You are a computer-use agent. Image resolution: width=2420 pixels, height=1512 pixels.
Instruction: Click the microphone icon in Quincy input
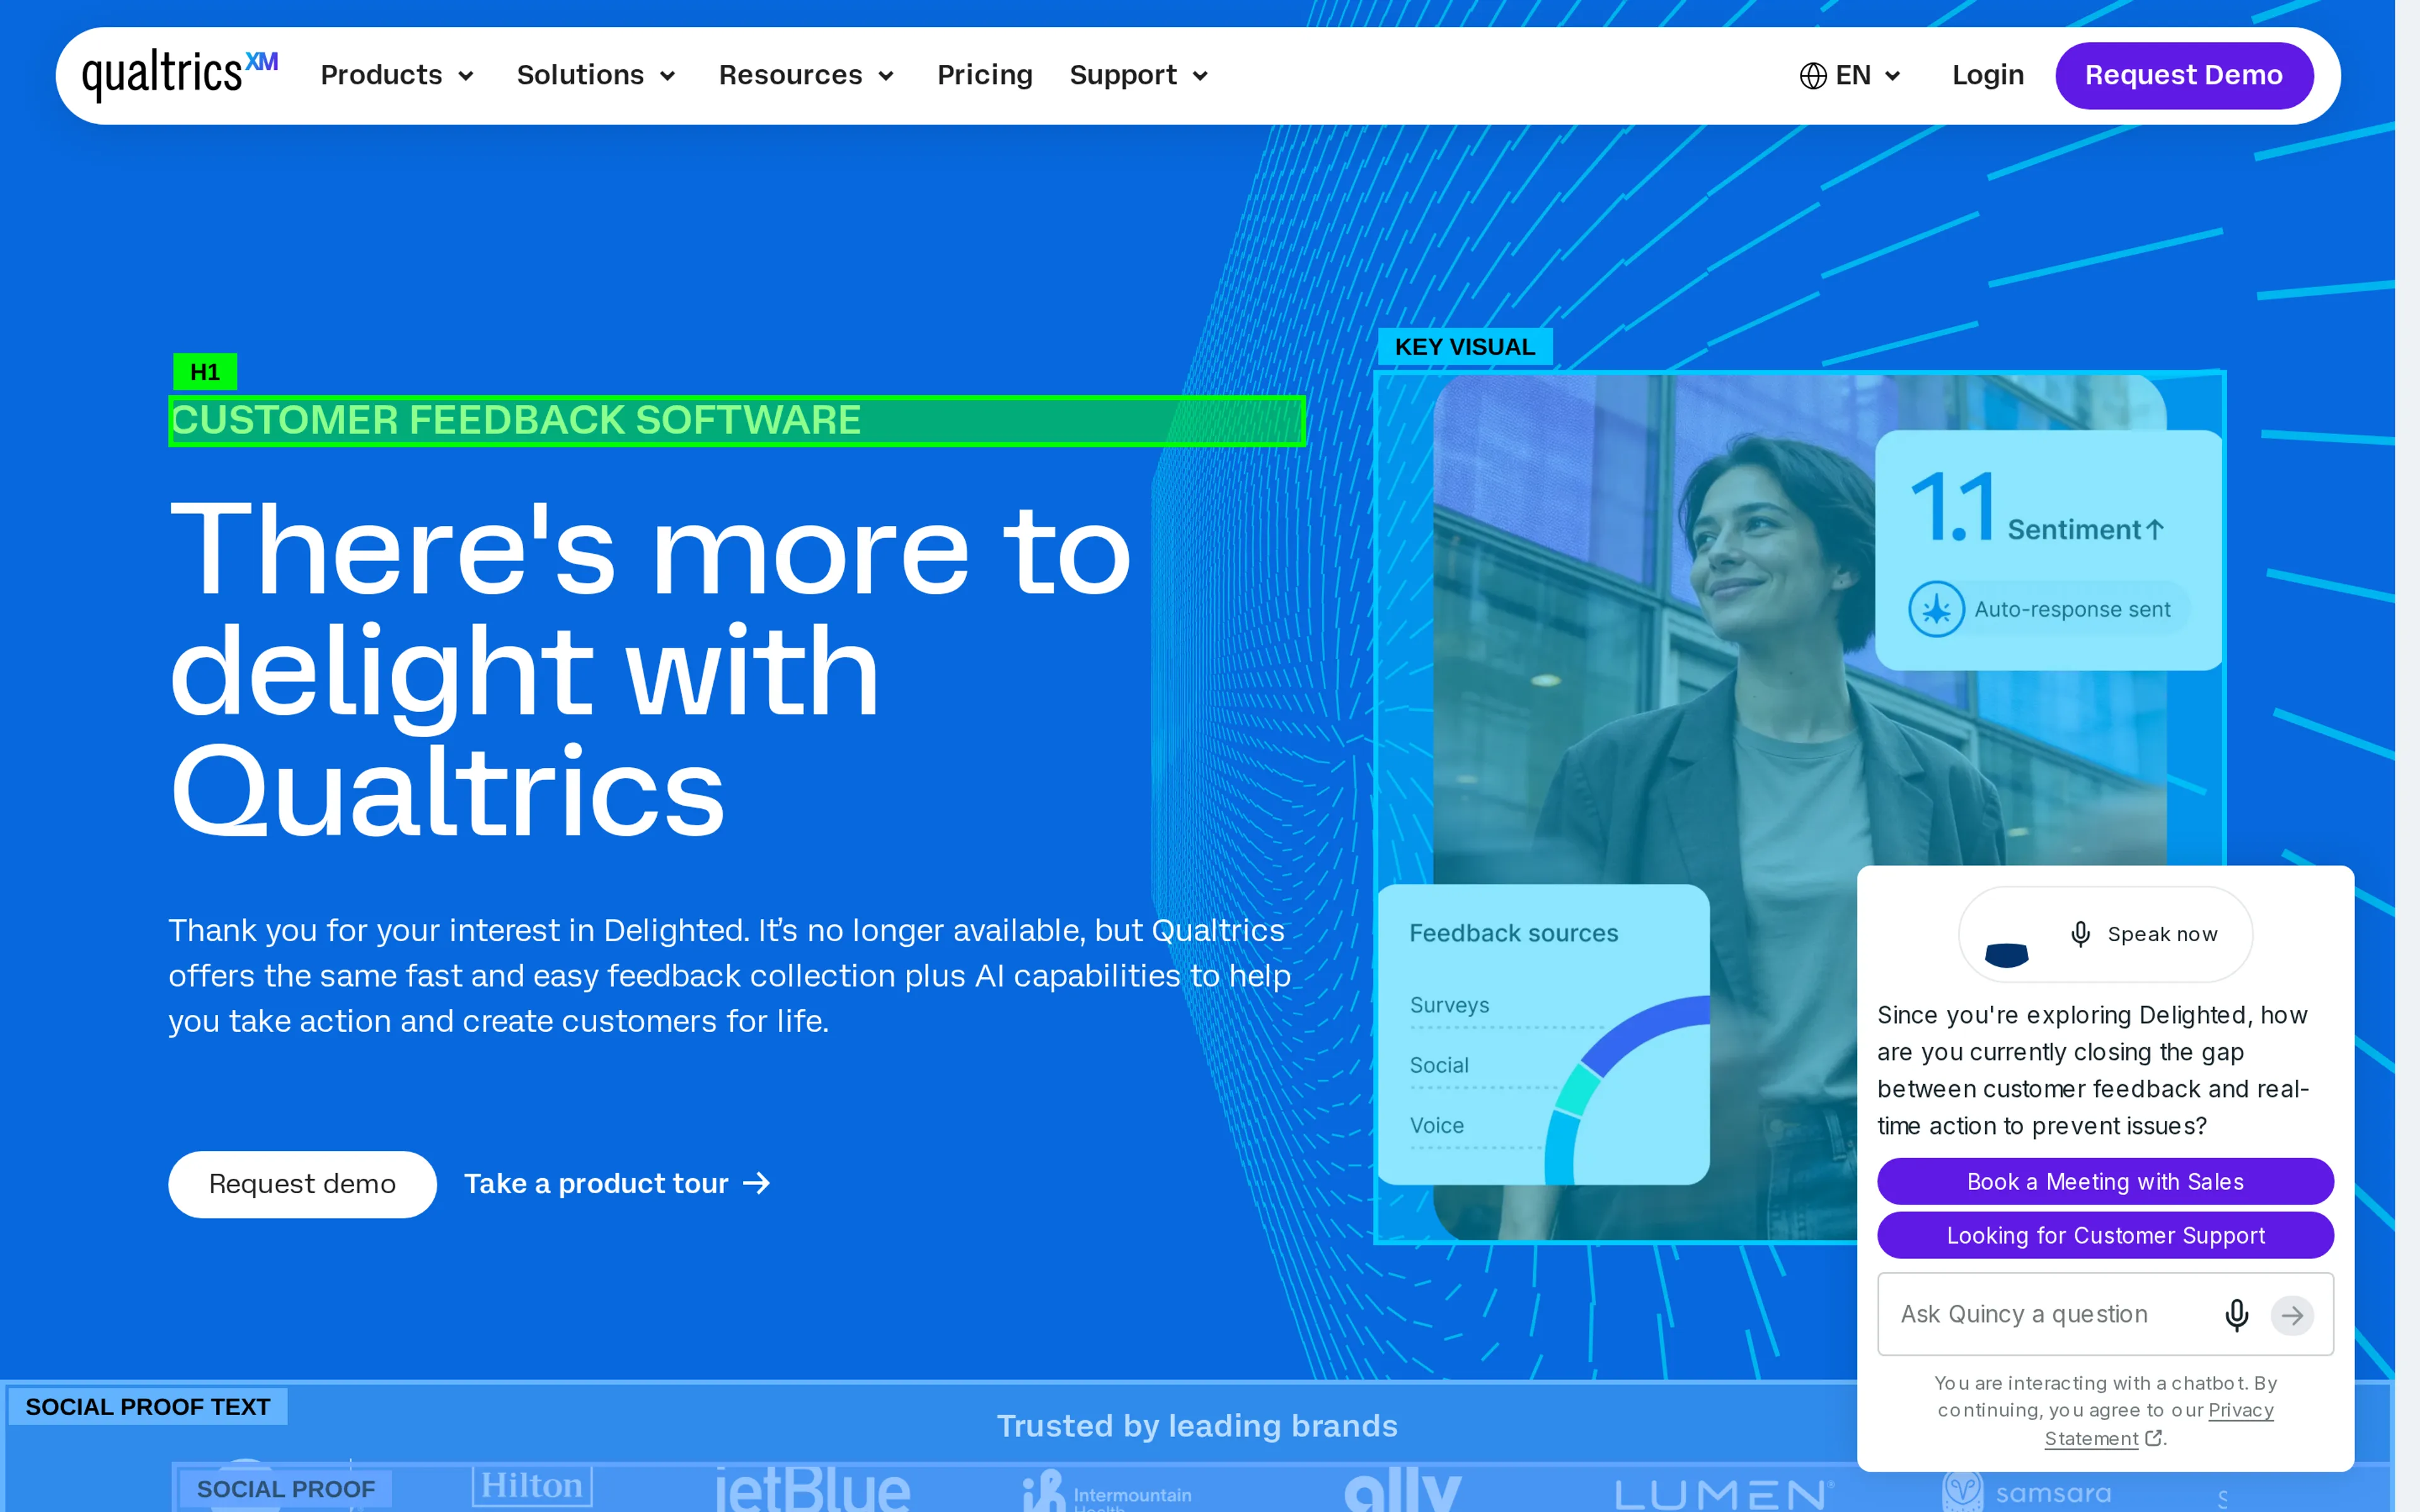(x=2237, y=1314)
